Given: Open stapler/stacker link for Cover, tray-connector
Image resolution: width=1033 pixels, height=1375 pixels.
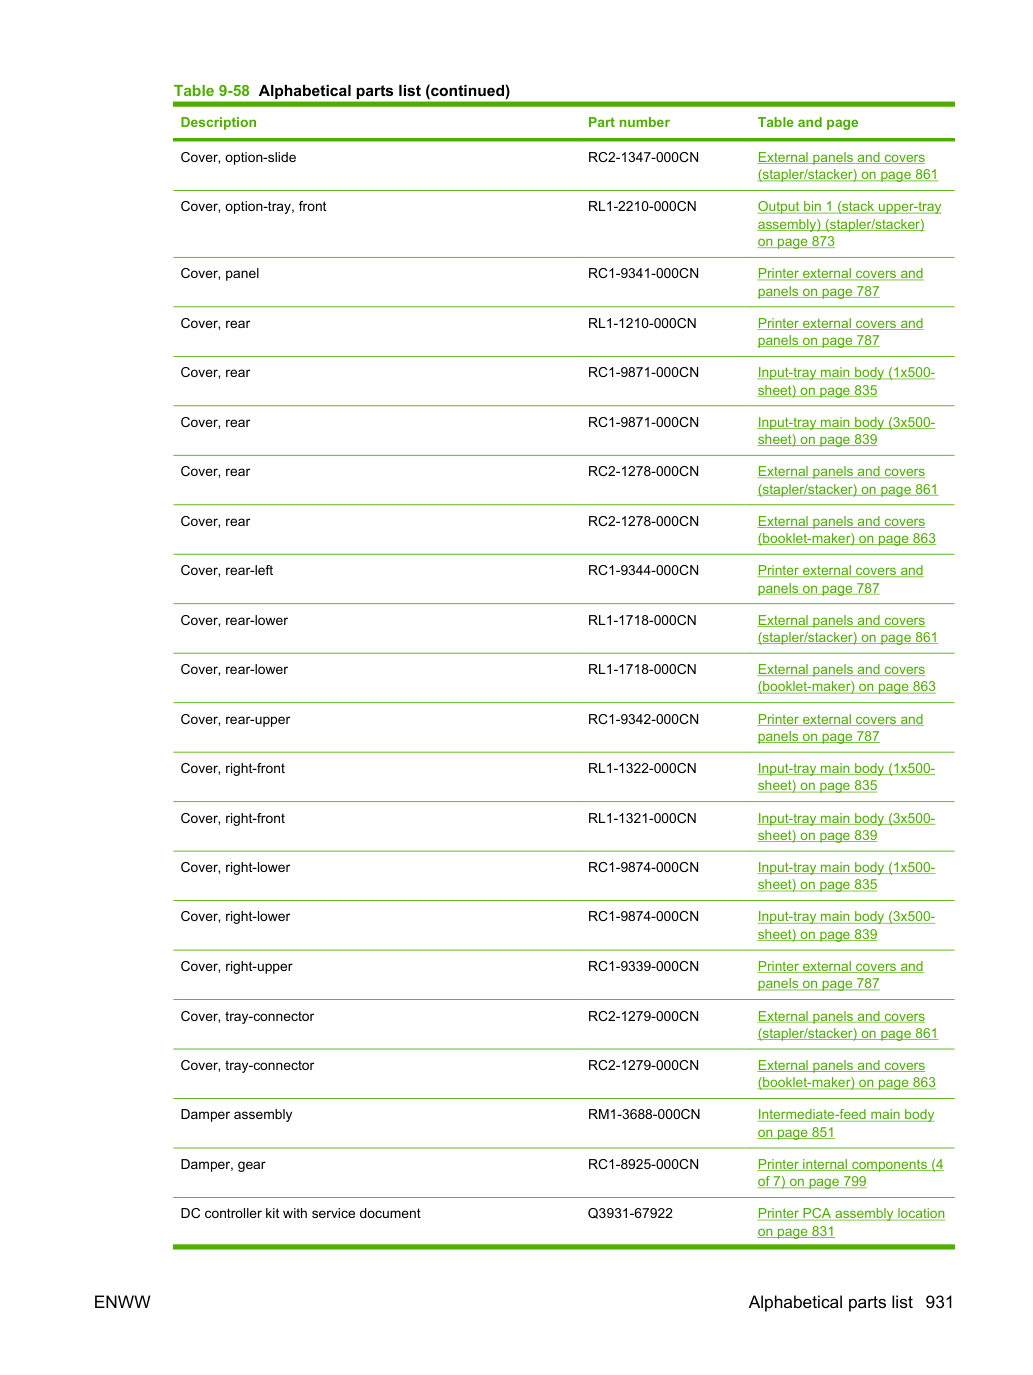Looking at the screenshot, I should (x=847, y=1025).
